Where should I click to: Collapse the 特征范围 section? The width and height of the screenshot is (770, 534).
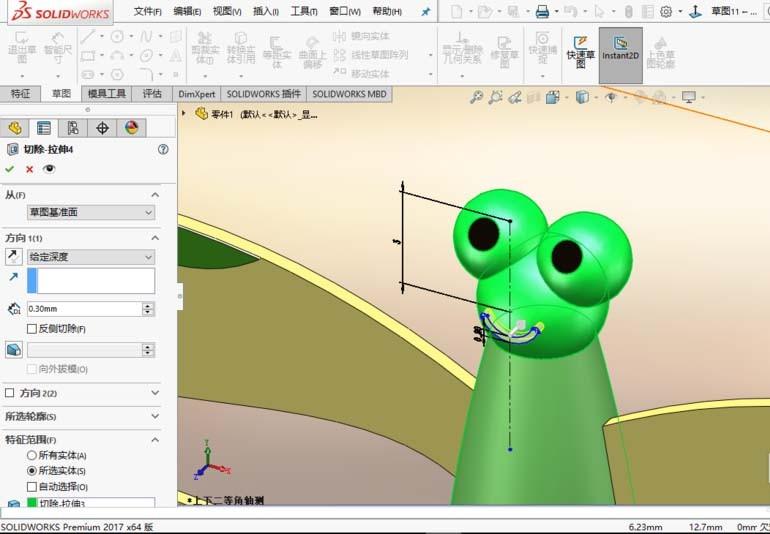click(x=155, y=440)
